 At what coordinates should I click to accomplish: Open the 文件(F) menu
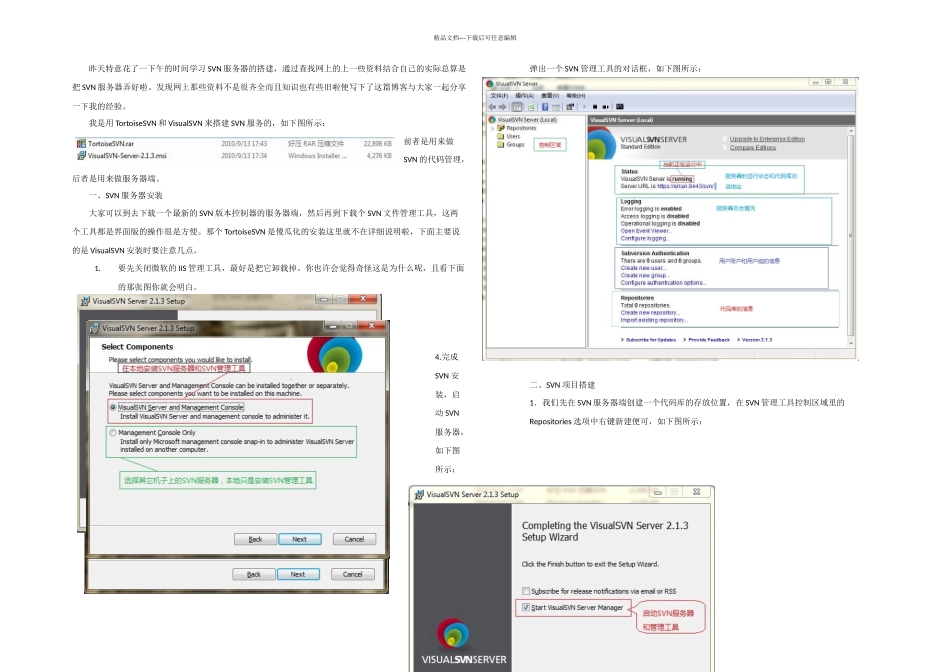[499, 96]
